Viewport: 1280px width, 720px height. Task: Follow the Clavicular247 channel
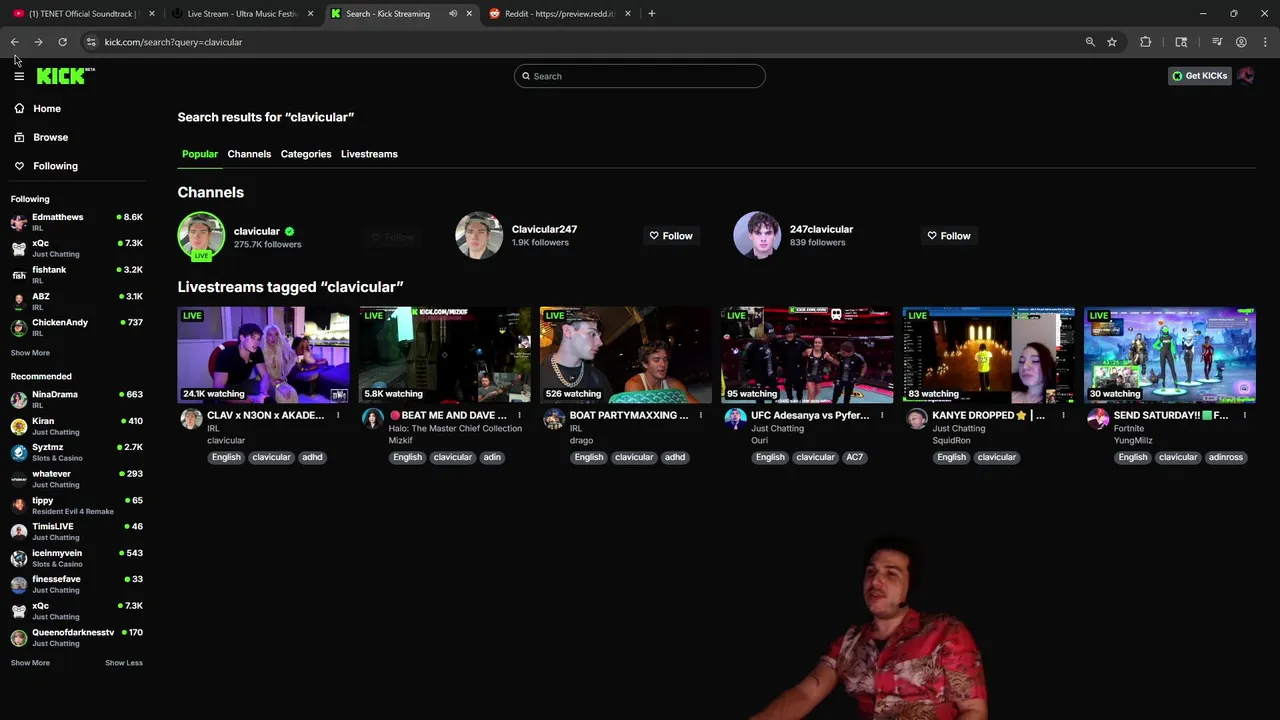tap(671, 236)
